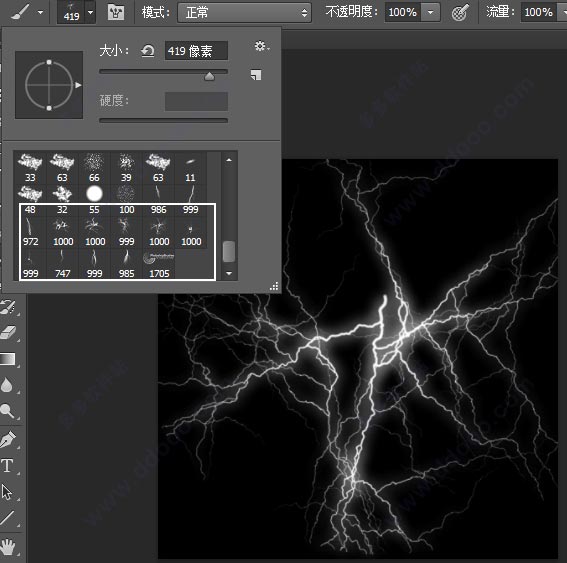This screenshot has height=563, width=567.
Task: Expand the opacity 100% dropdown arrow
Action: 430,12
